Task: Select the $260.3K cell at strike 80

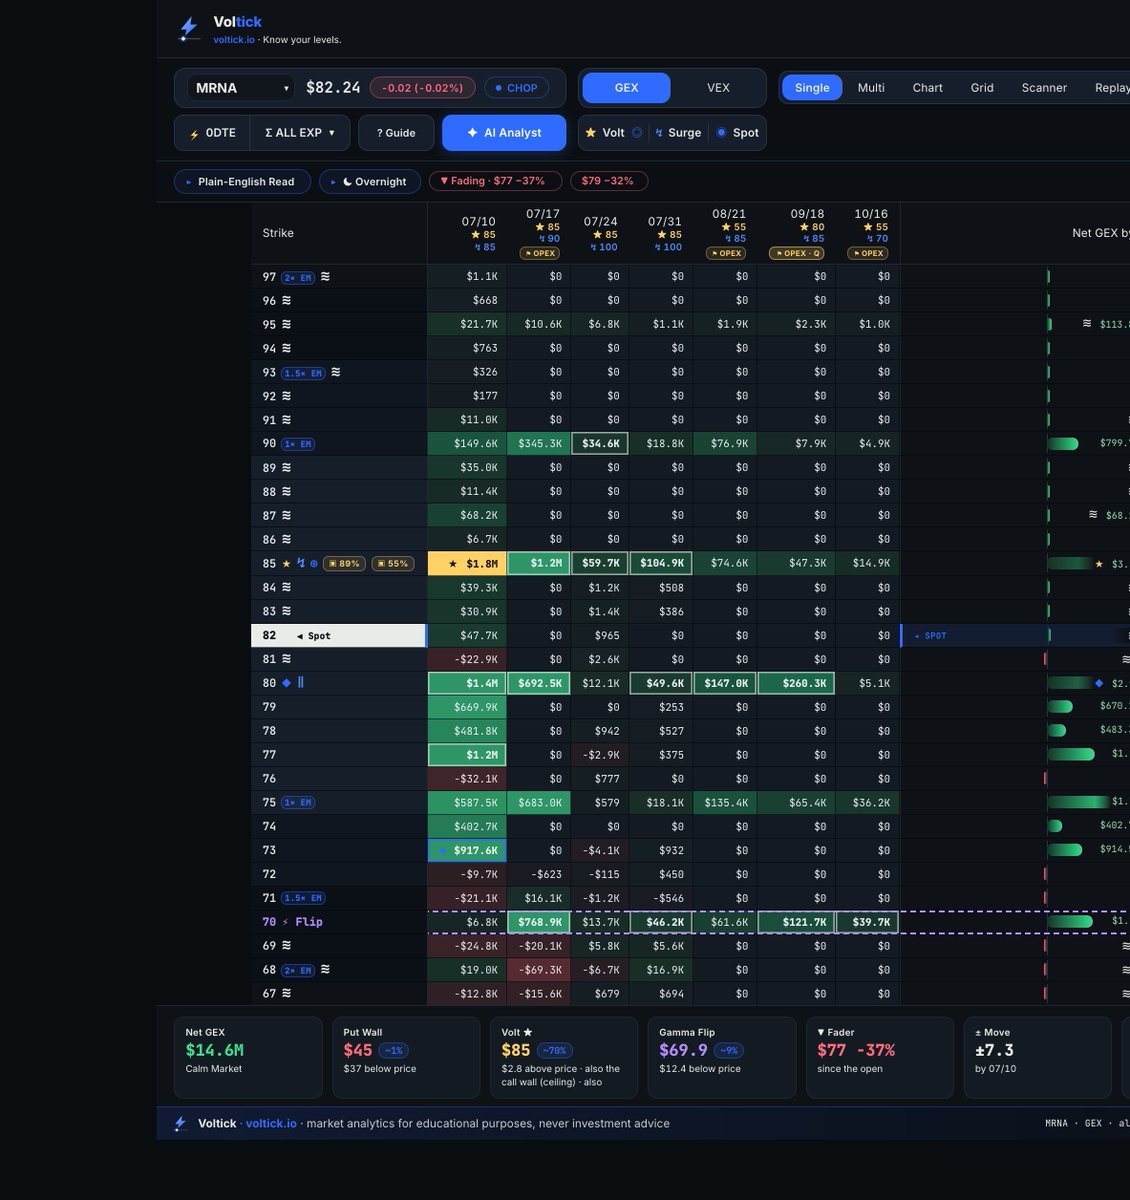Action: pos(797,683)
